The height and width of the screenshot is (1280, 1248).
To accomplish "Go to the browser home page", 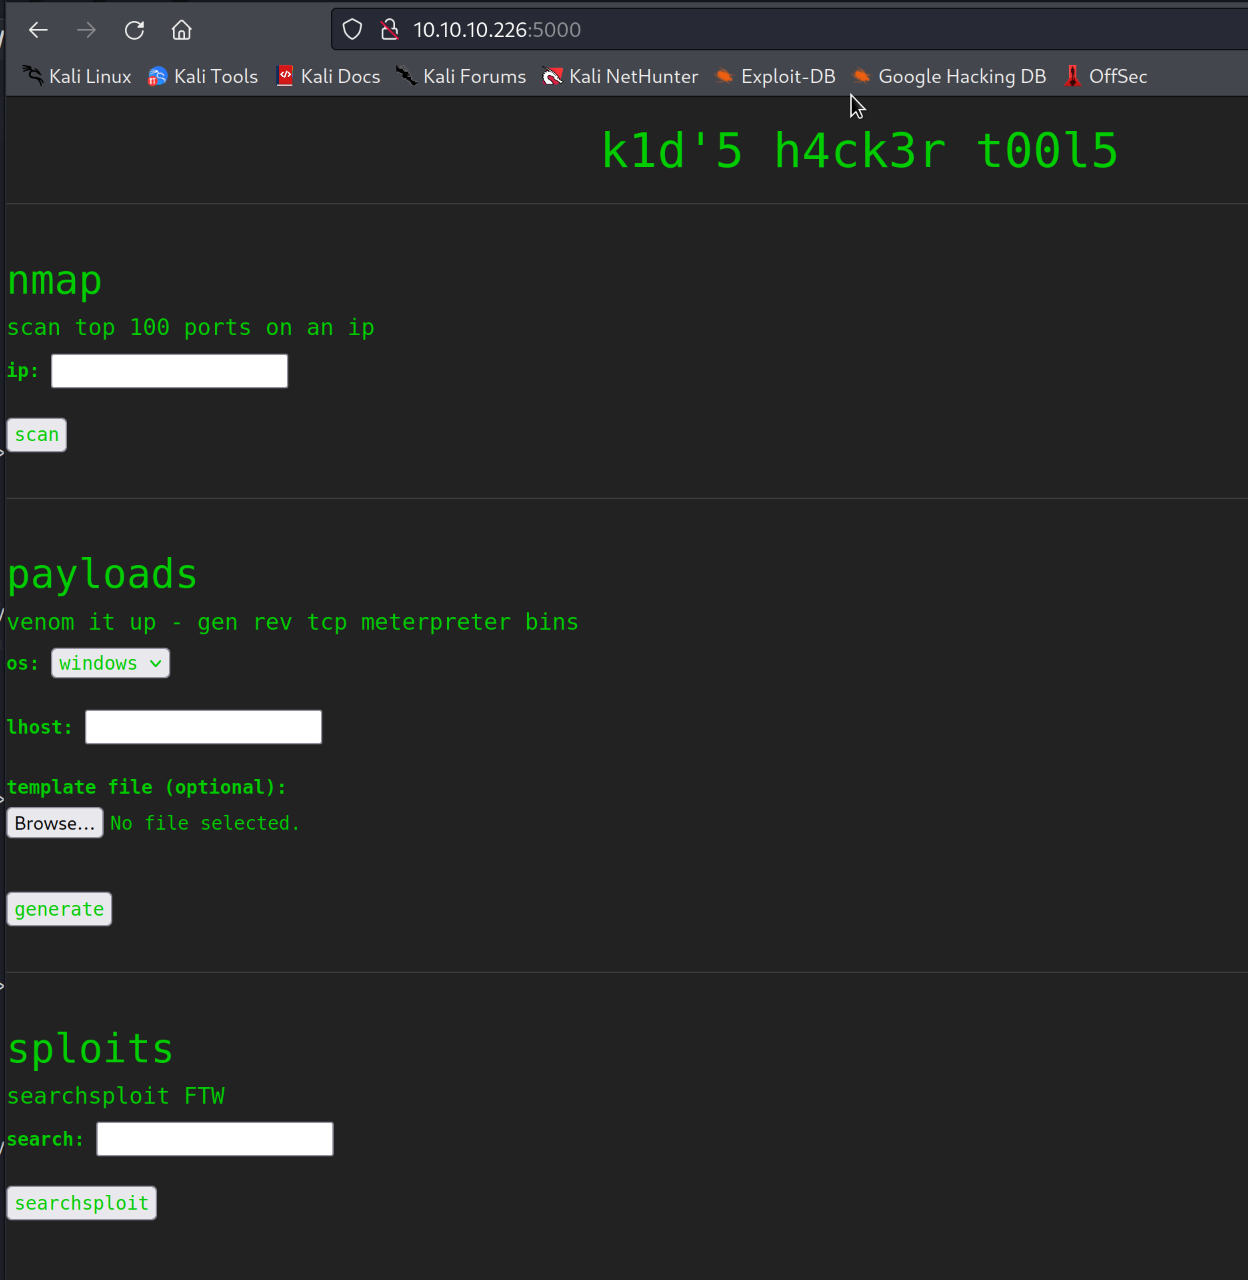I will click(x=181, y=30).
